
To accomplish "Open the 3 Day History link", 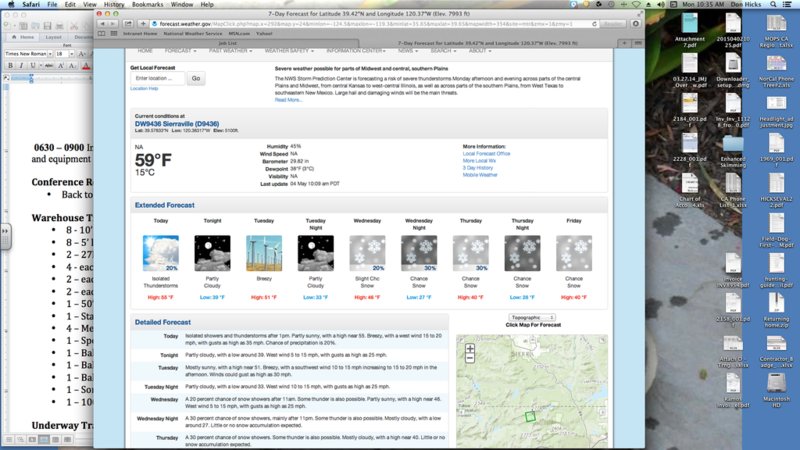I will click(478, 168).
